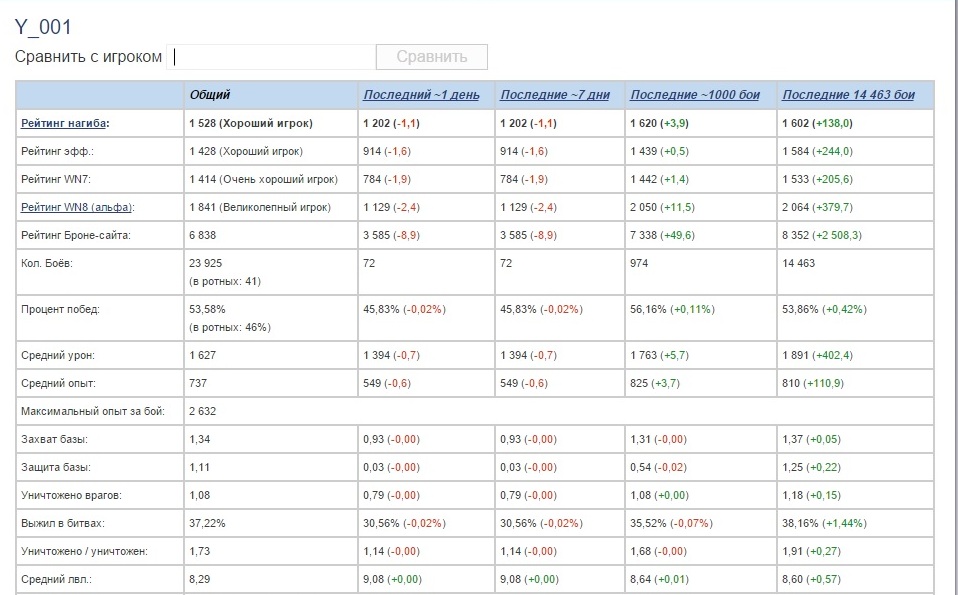This screenshot has height=595, width=958.
Task: Select the 'Средний урон' overall value 1 627
Action: tap(202, 355)
